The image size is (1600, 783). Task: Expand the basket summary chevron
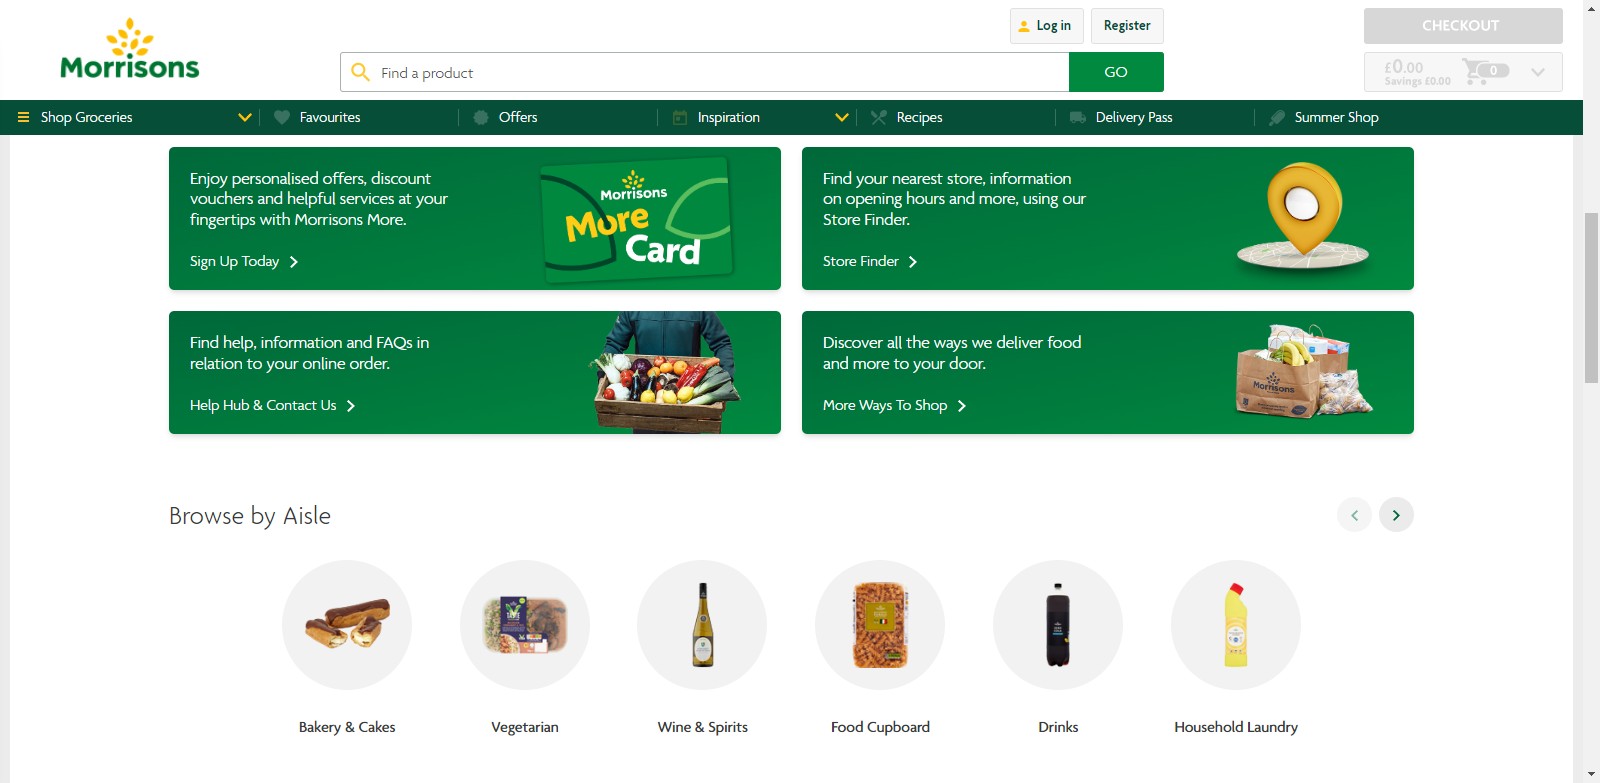tap(1538, 72)
